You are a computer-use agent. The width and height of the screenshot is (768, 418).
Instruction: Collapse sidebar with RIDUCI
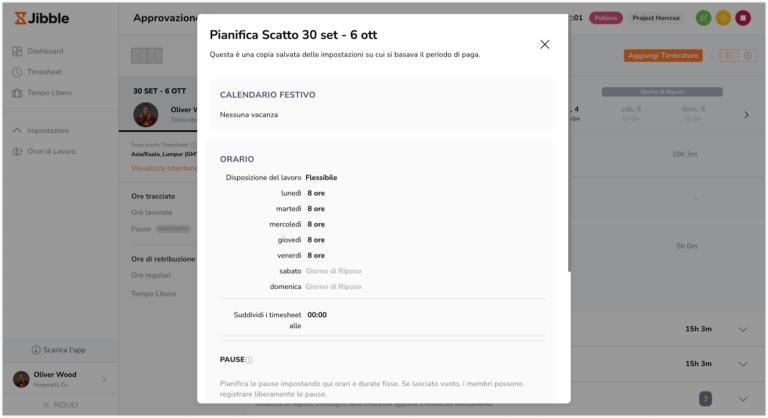(60, 405)
